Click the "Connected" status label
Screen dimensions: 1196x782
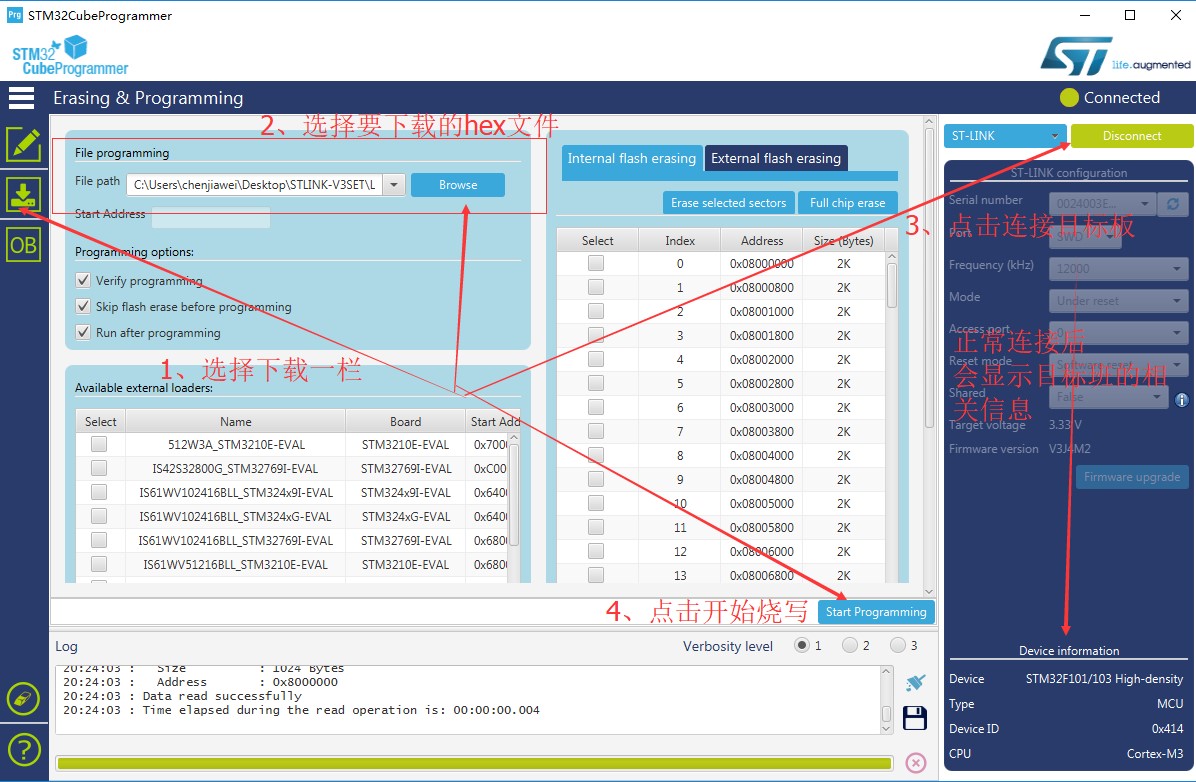(x=1121, y=98)
